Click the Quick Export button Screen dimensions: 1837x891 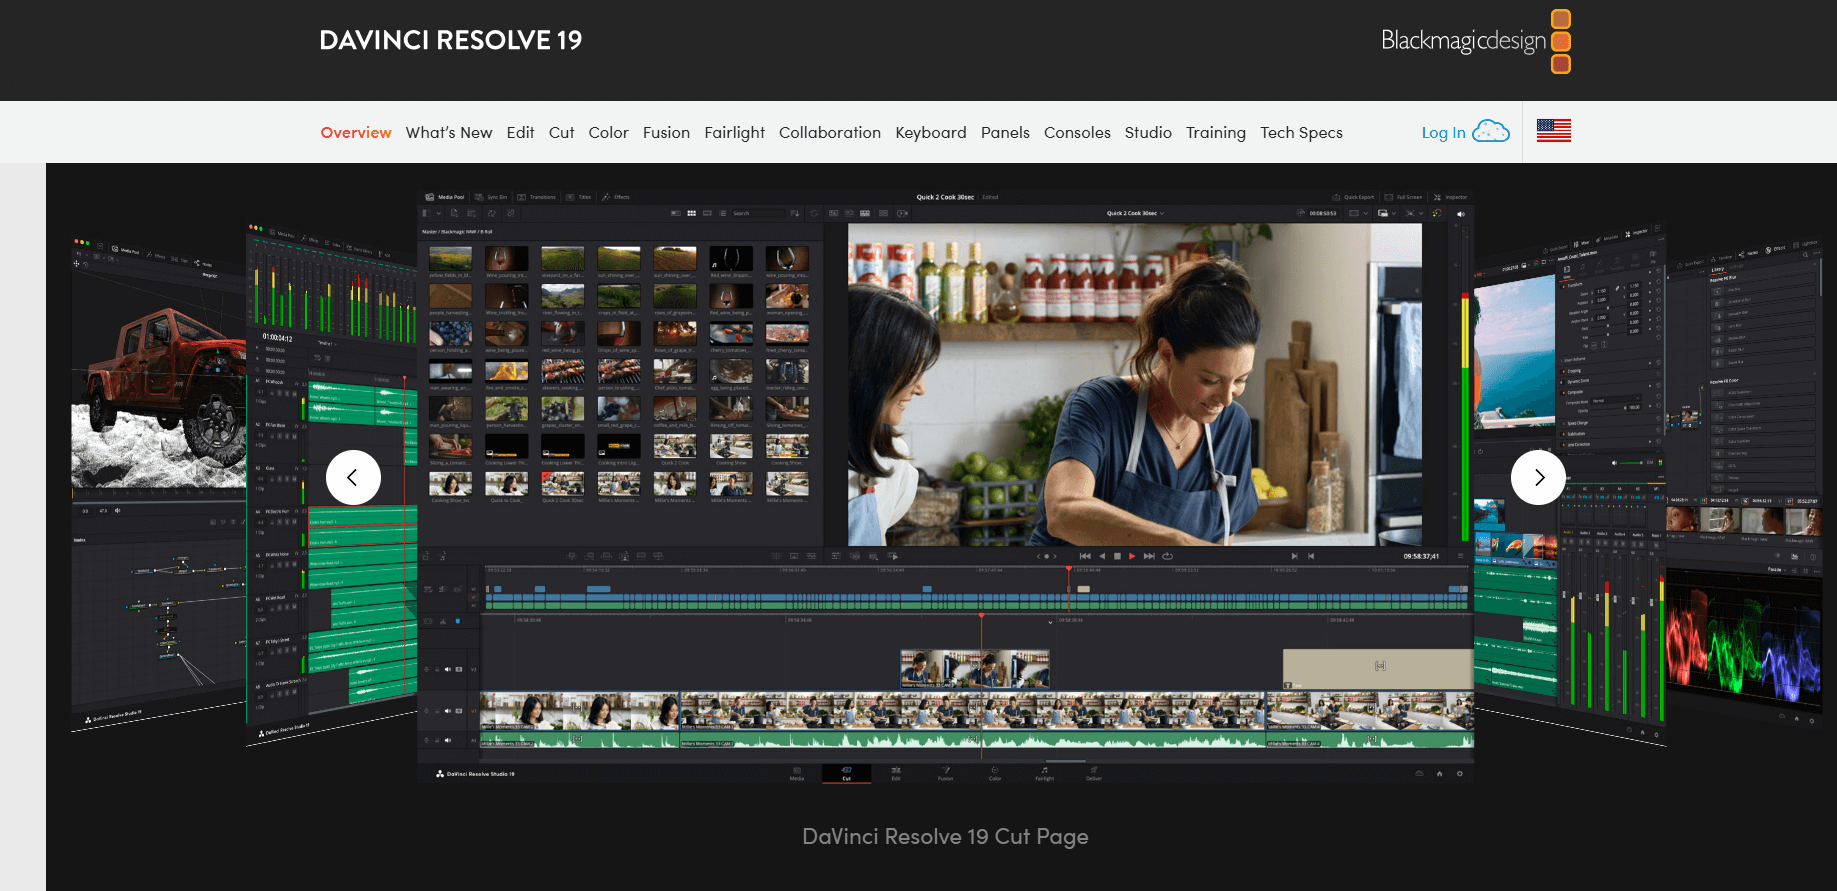1353,197
